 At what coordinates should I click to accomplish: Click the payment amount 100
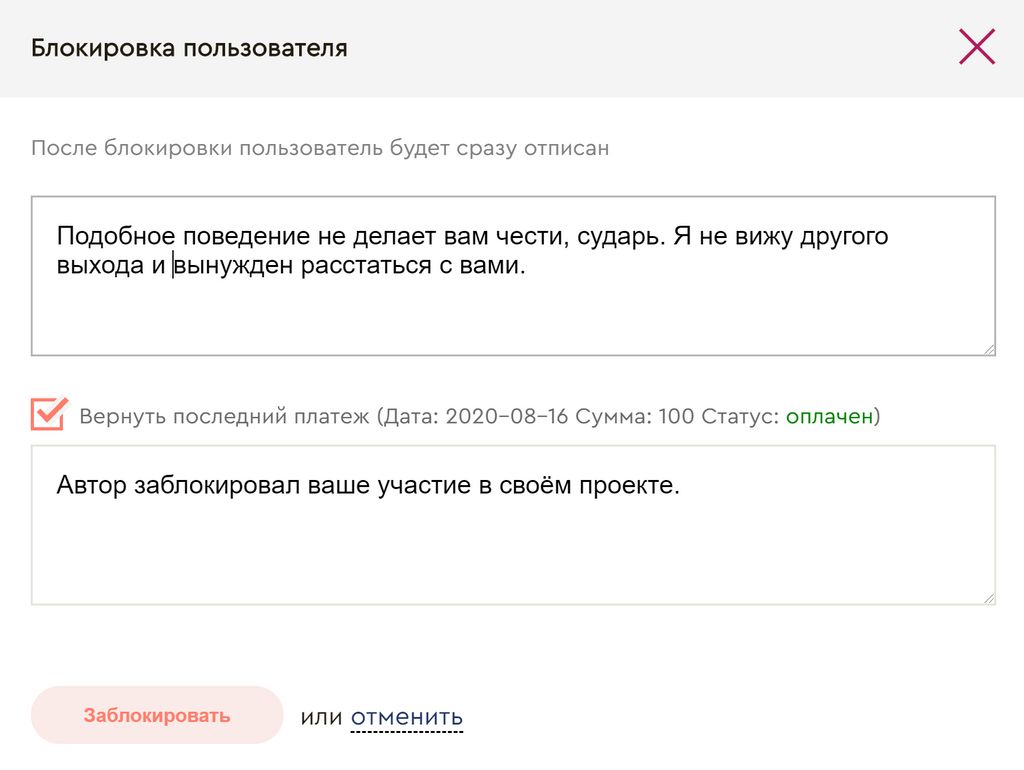pos(675,417)
